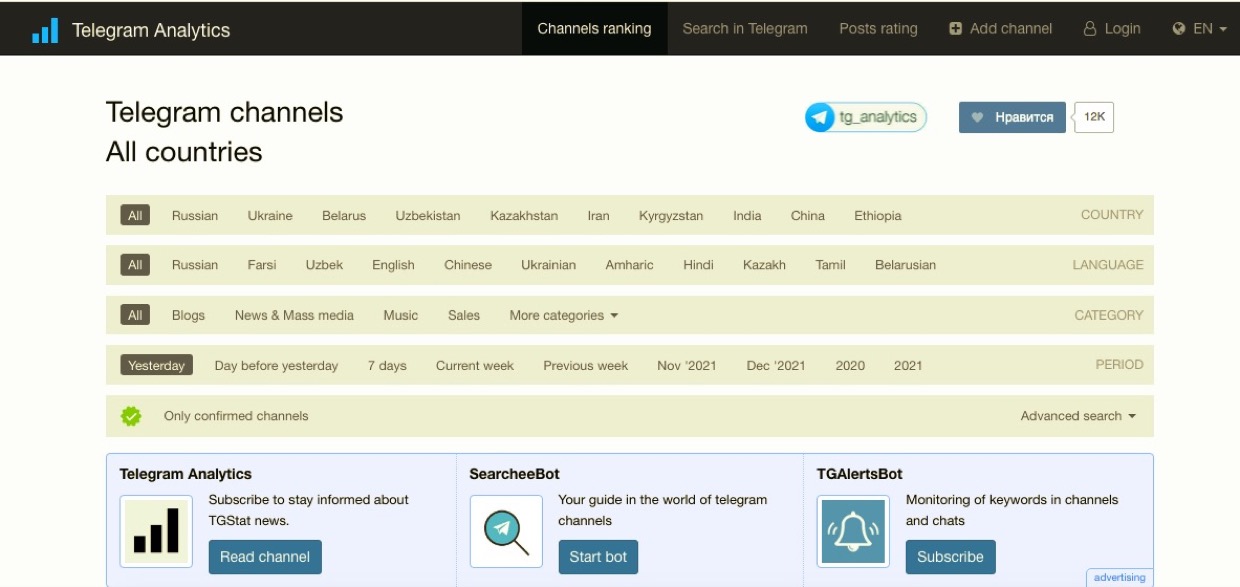Filter by country Uzbekistan
1240x587 pixels.
[428, 215]
